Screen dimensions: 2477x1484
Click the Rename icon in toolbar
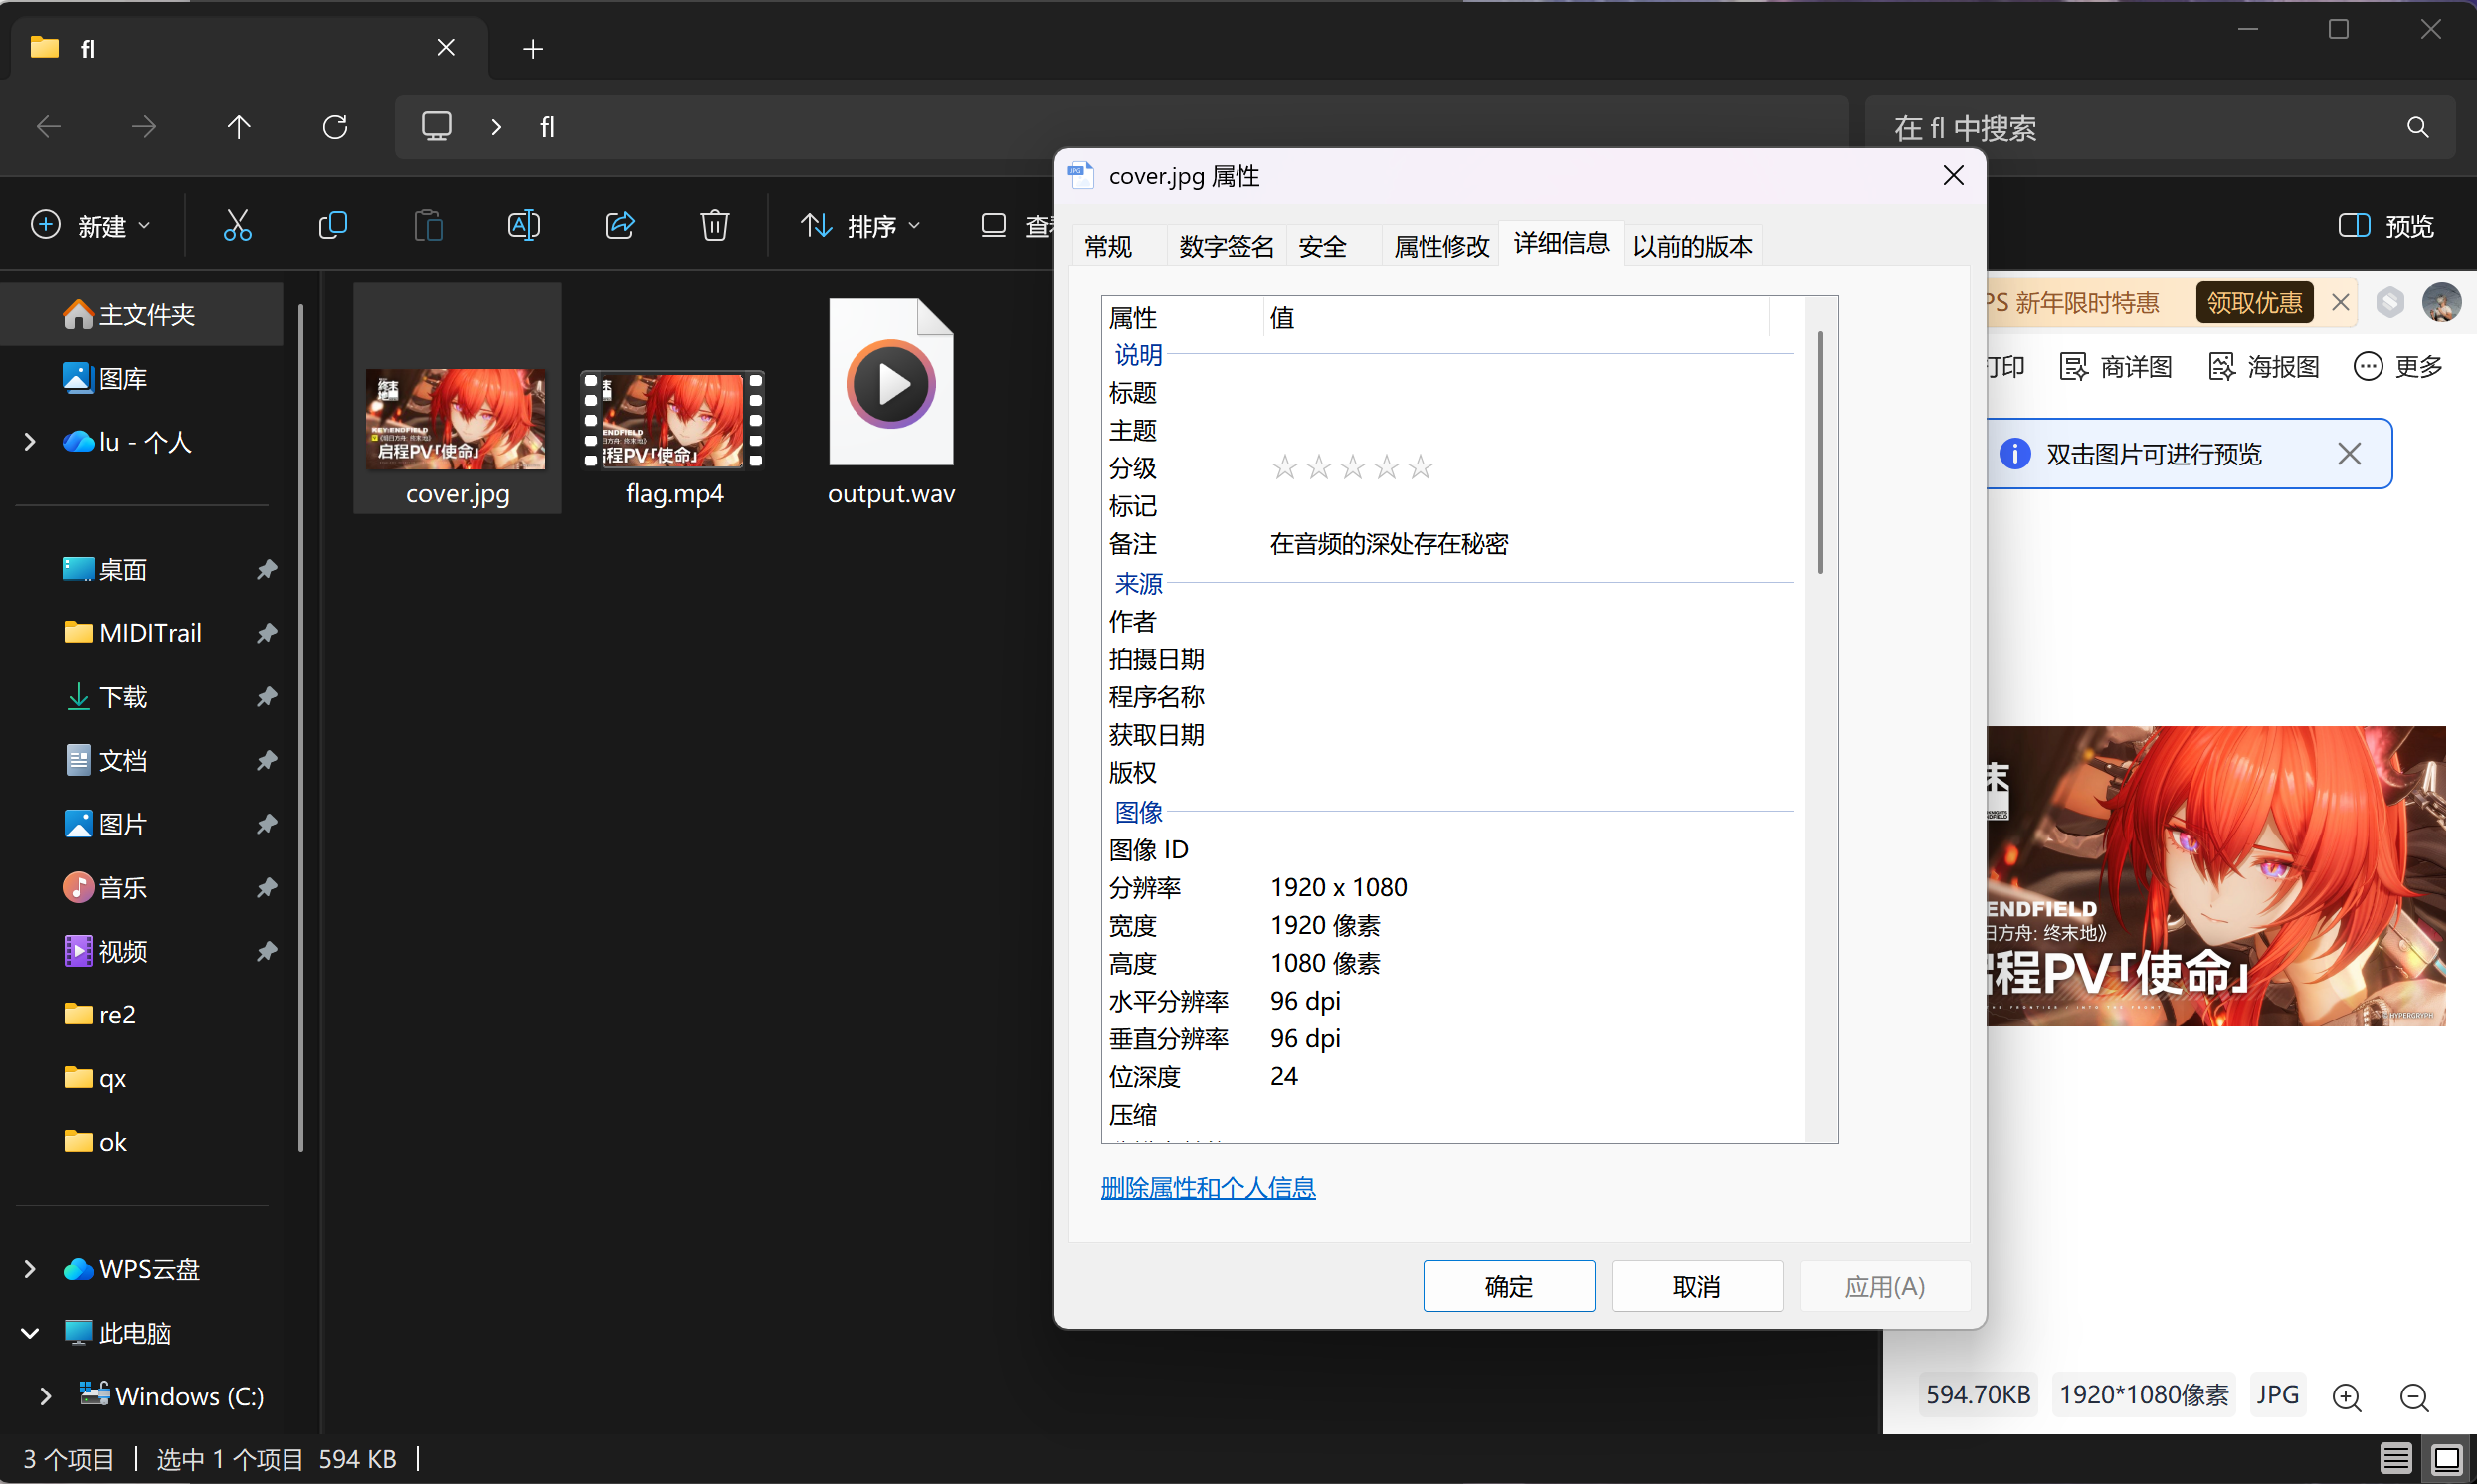tap(524, 225)
